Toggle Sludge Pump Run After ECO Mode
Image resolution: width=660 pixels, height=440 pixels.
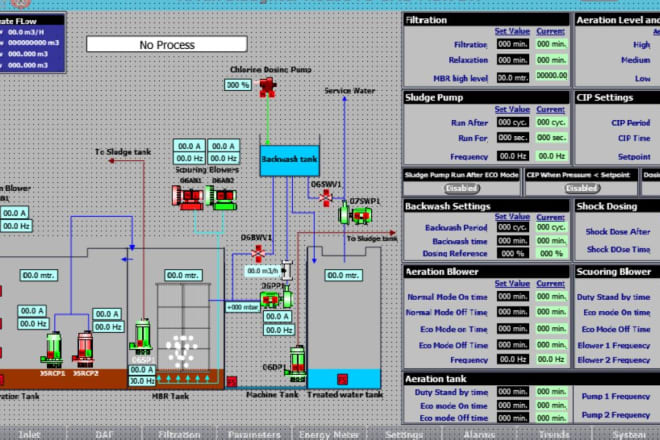tap(462, 188)
